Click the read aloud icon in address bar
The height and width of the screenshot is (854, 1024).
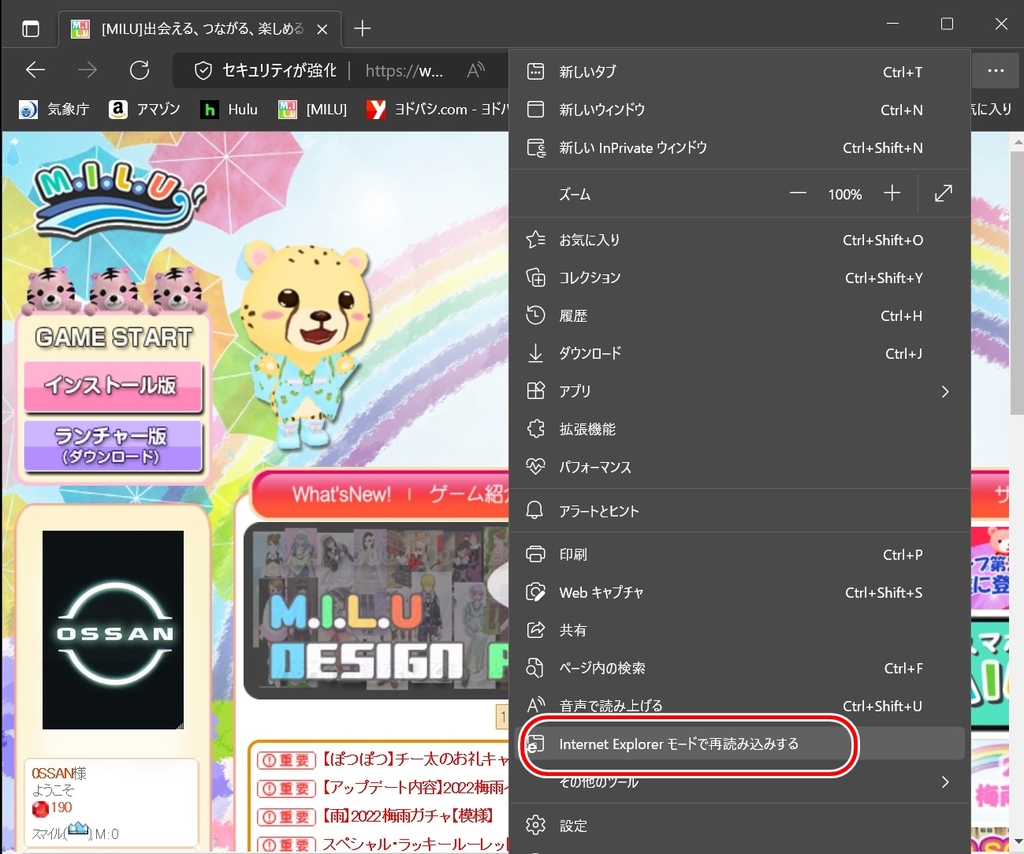click(477, 70)
